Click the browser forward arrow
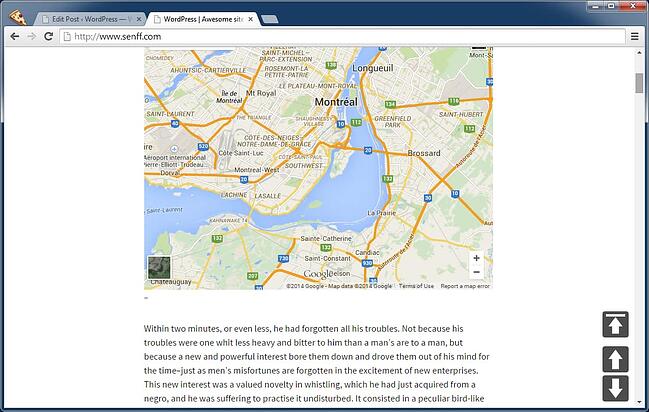 point(31,36)
